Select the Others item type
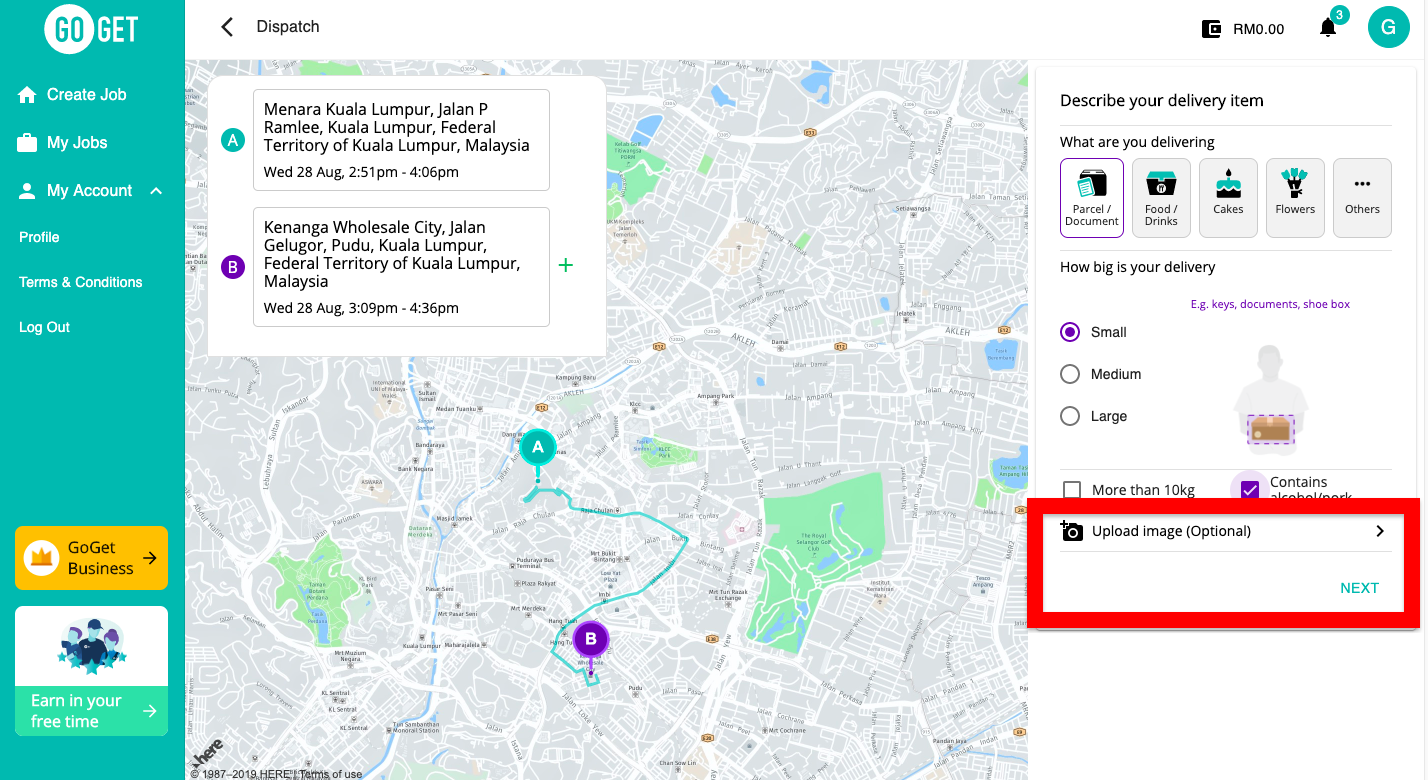 pos(1362,198)
